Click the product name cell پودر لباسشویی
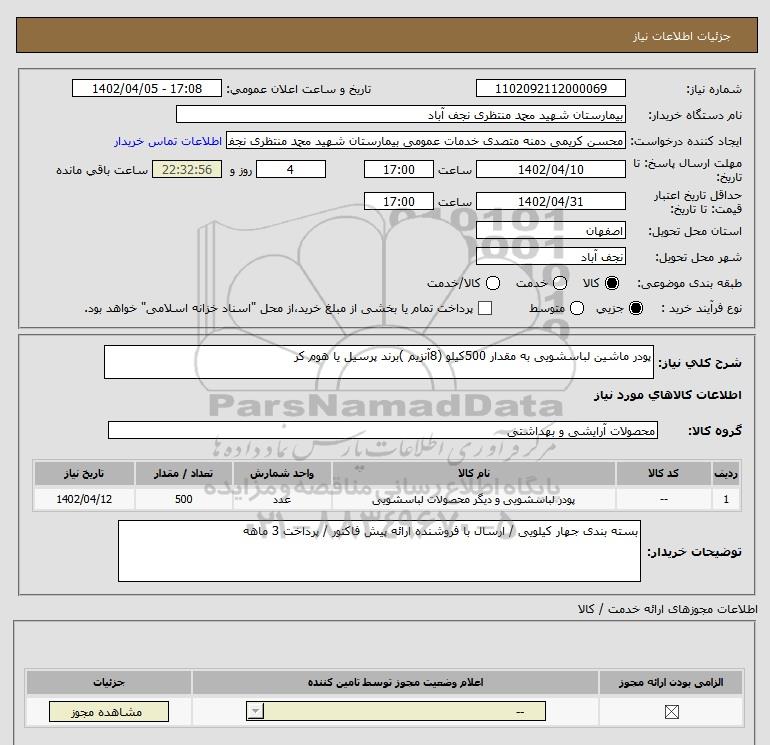770x745 pixels. (x=474, y=499)
